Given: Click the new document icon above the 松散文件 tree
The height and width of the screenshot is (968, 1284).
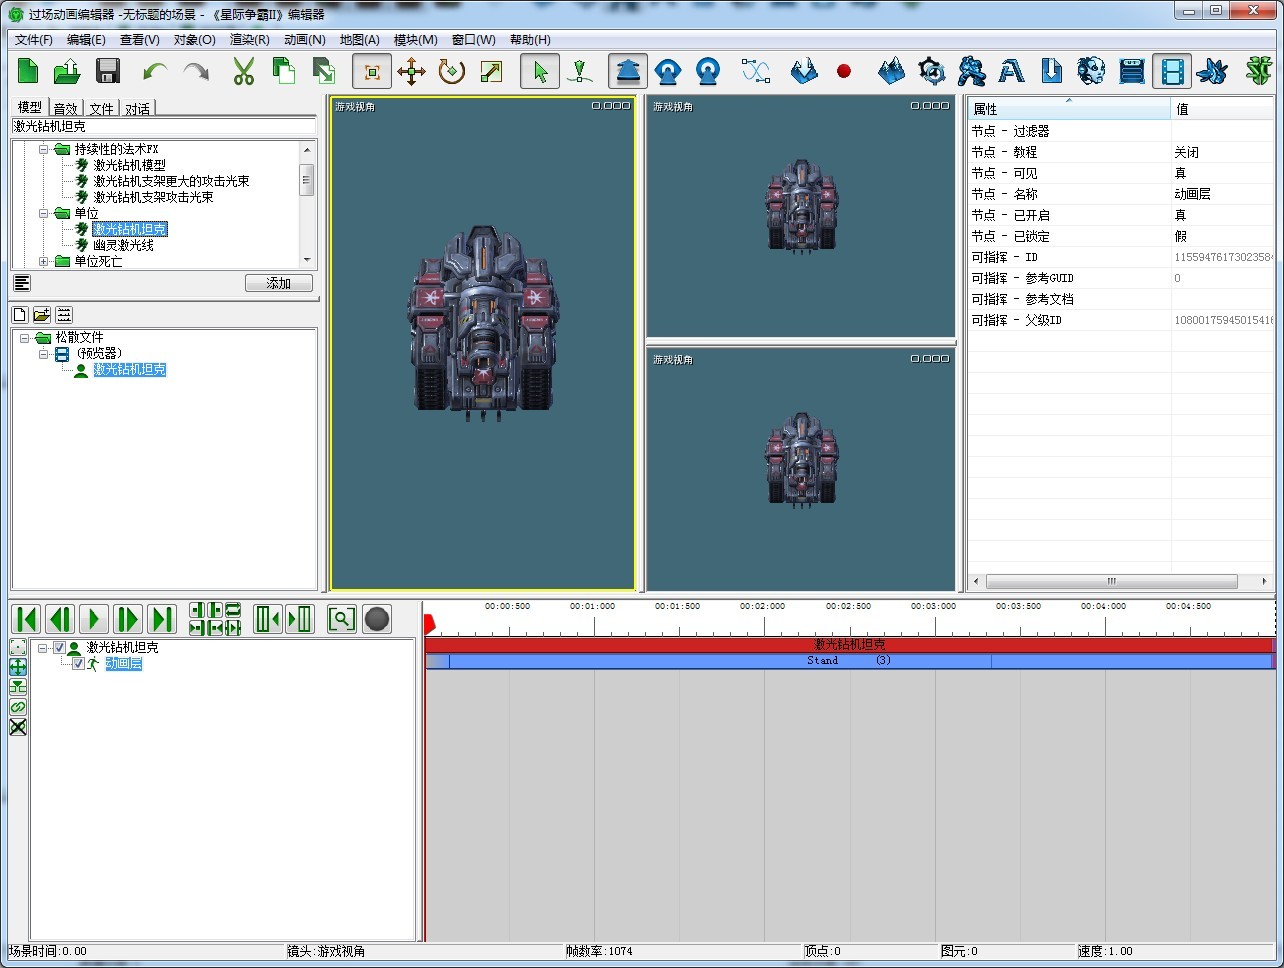Looking at the screenshot, I should coord(20,314).
